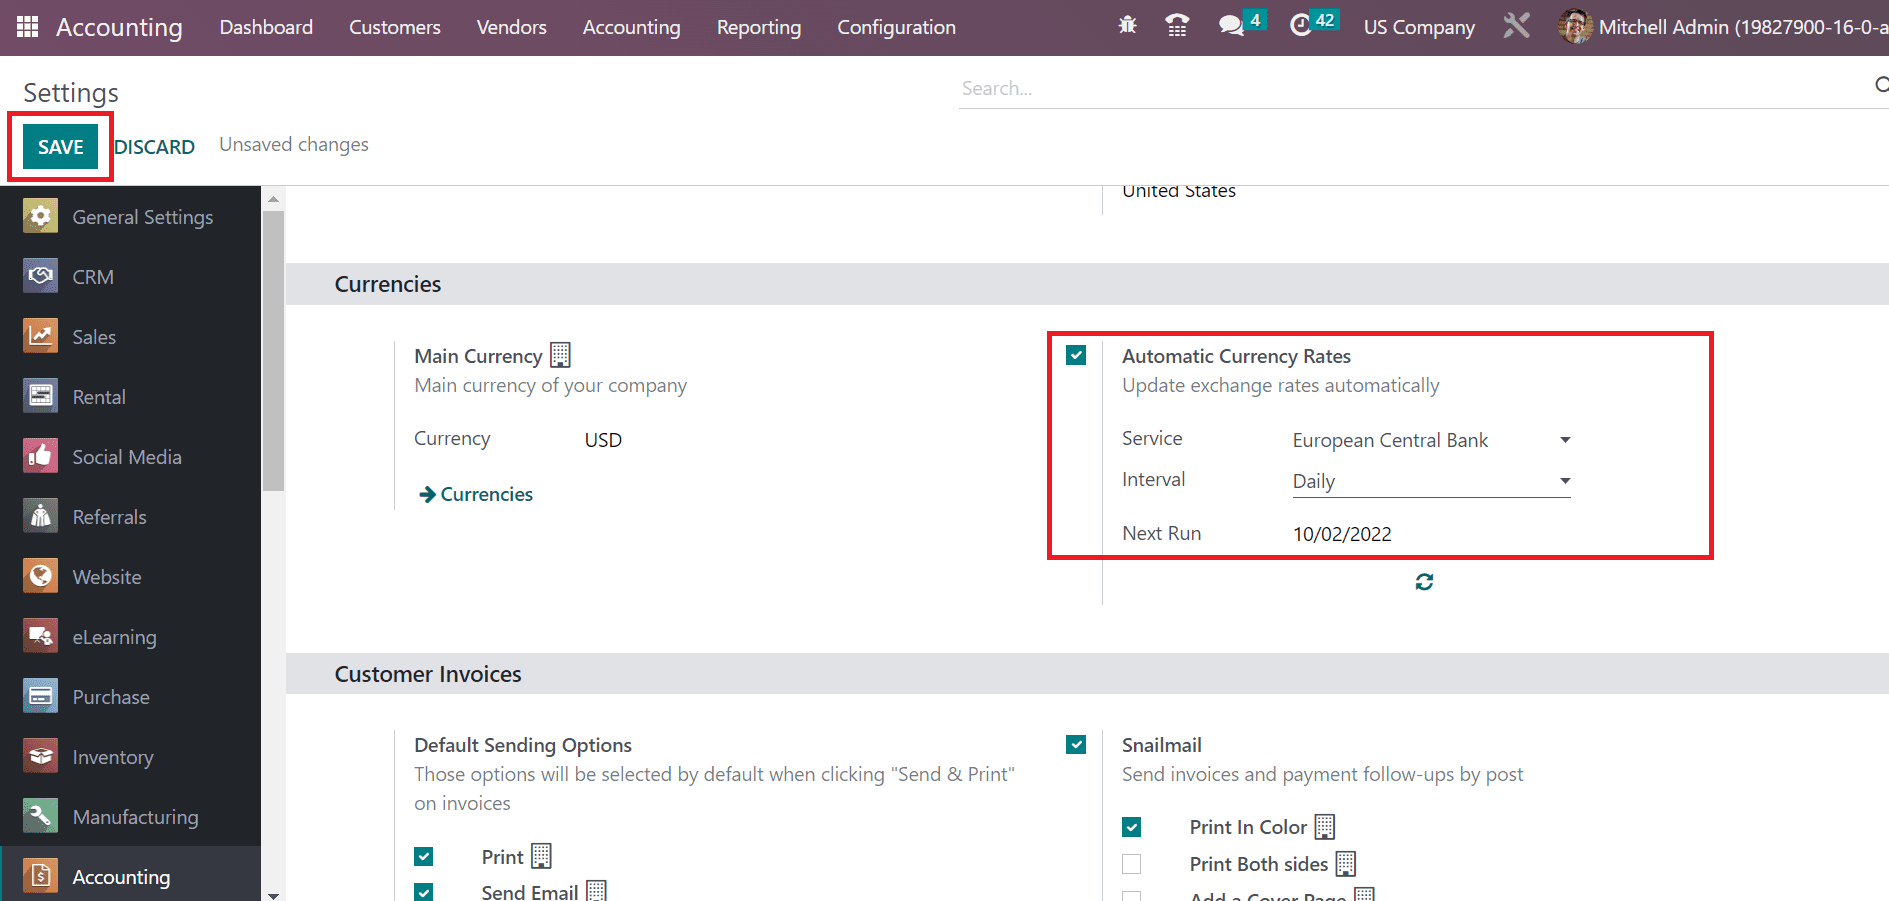Click the Save button
1889x901 pixels.
60,147
